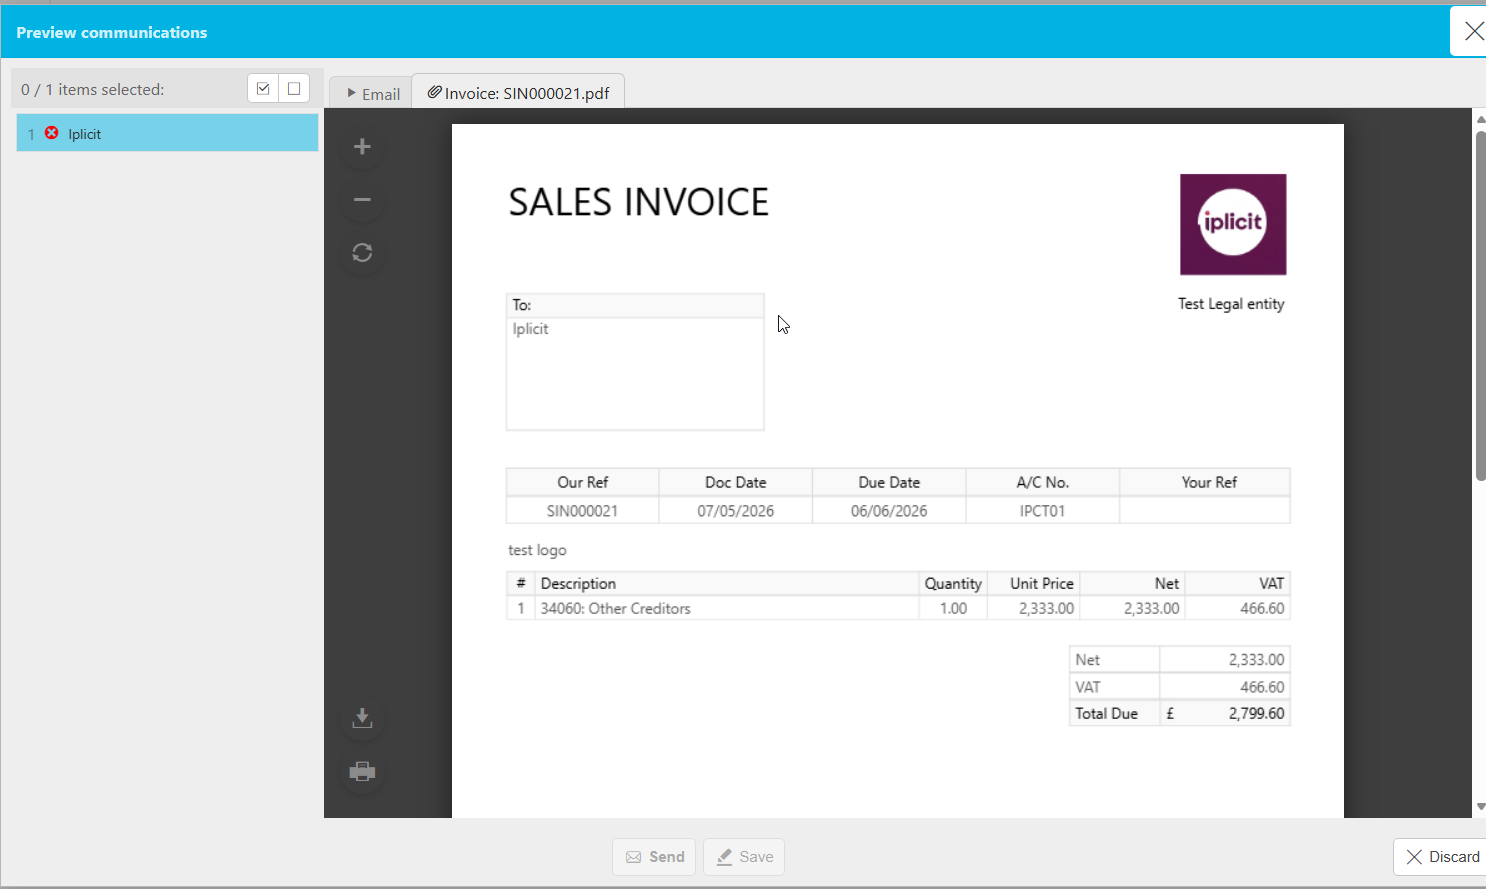Zoom in on the PDF preview
This screenshot has width=1486, height=889.
click(x=362, y=147)
